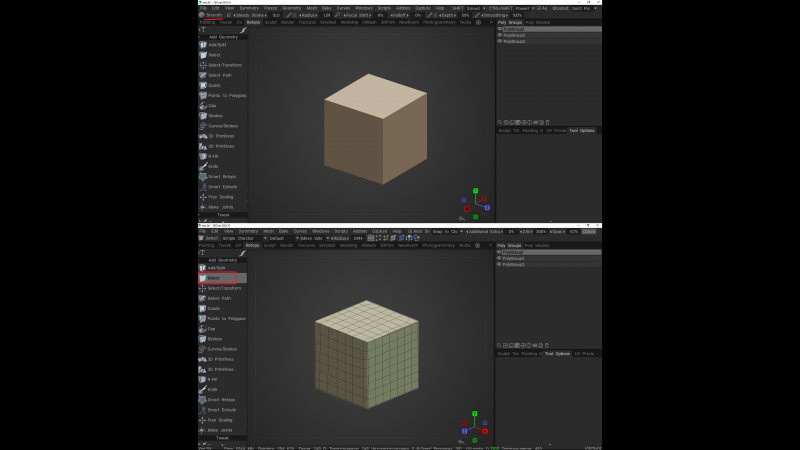
Task: Choose the Quads tool in upper window
Action: pos(214,85)
